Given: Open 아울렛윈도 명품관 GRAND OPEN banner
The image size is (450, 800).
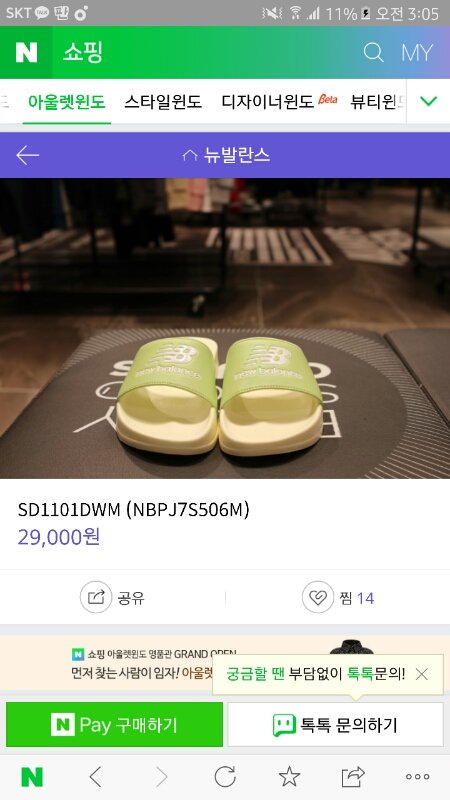Looking at the screenshot, I should 141,663.
